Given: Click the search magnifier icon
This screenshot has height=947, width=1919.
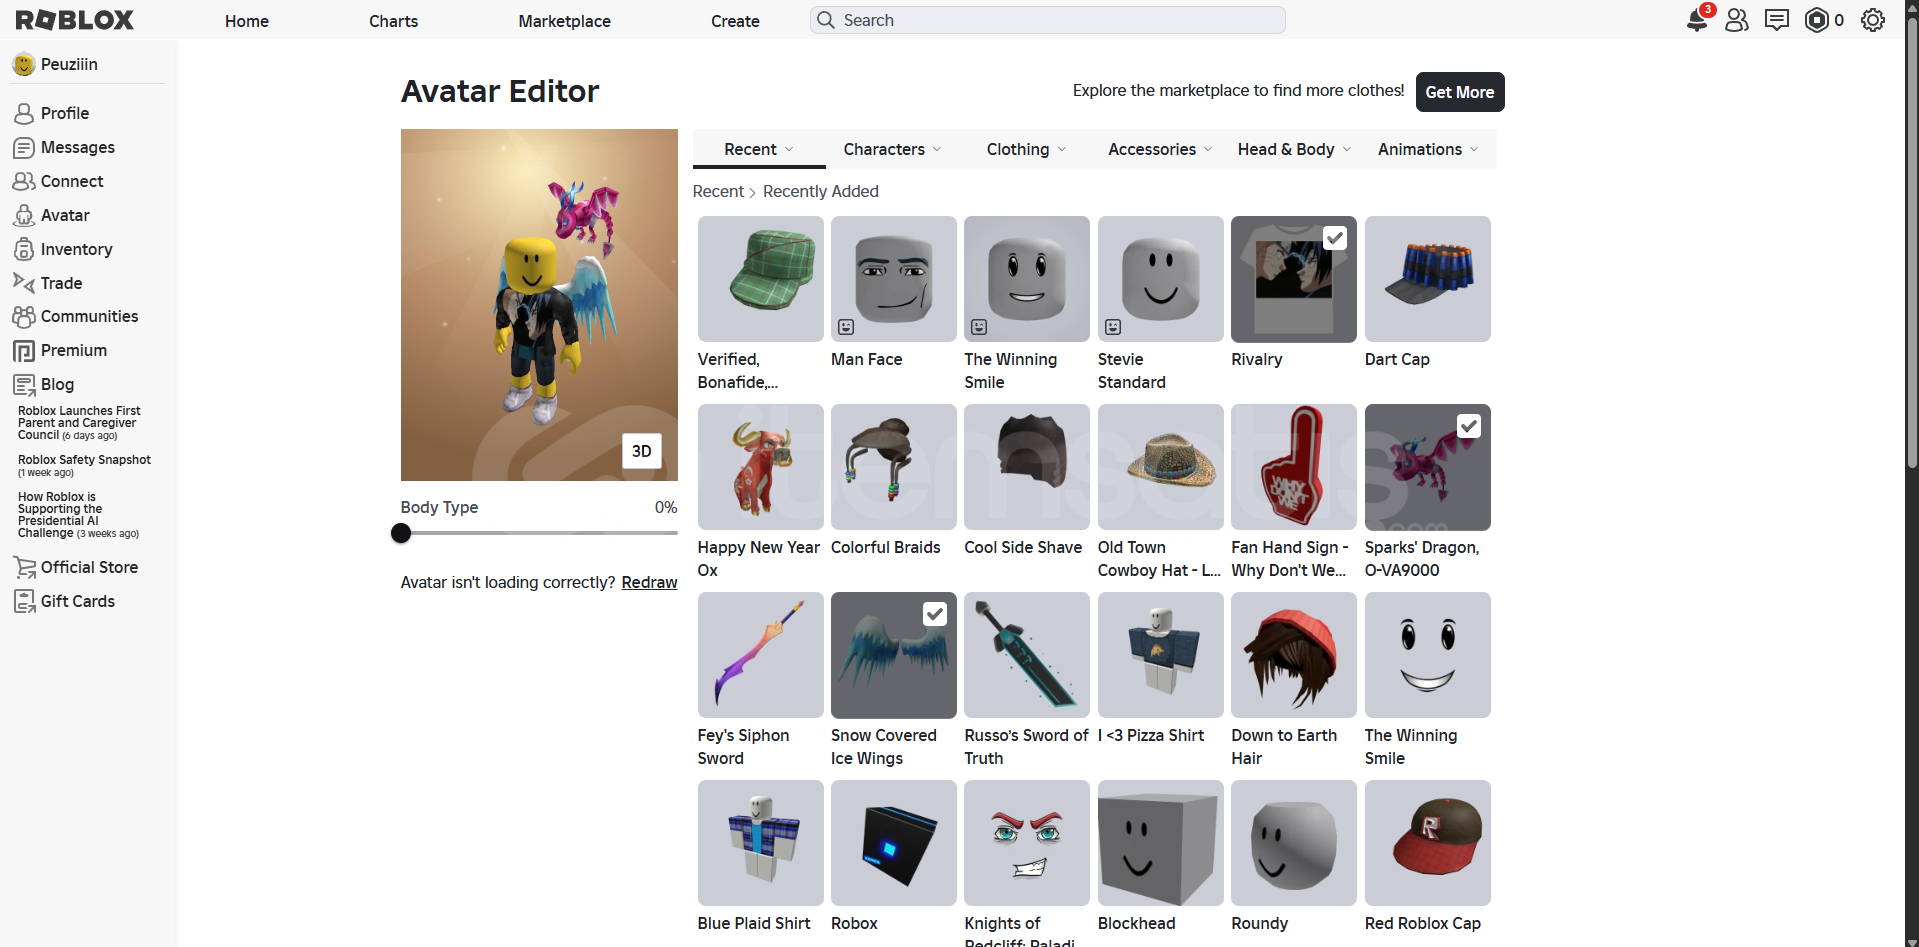Looking at the screenshot, I should 826,20.
